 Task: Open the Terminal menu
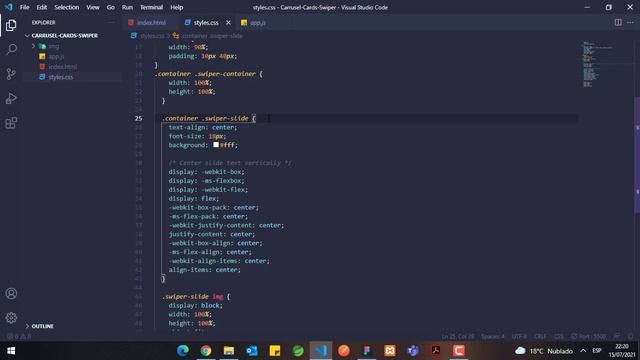click(151, 7)
